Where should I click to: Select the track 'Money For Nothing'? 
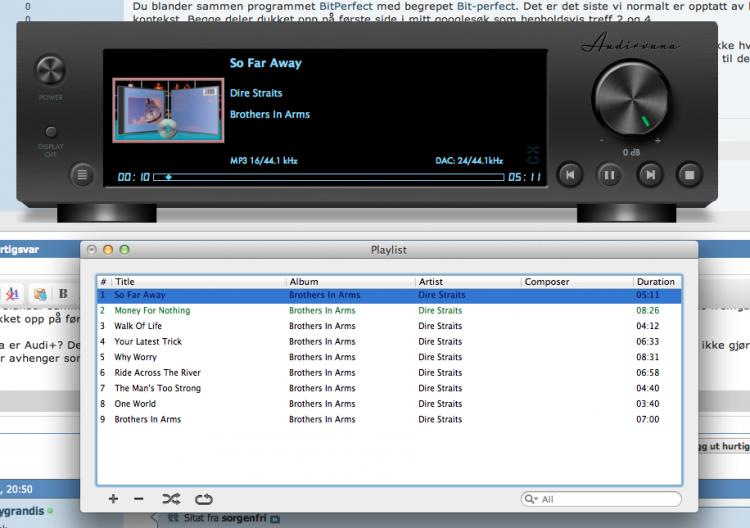tap(389, 310)
